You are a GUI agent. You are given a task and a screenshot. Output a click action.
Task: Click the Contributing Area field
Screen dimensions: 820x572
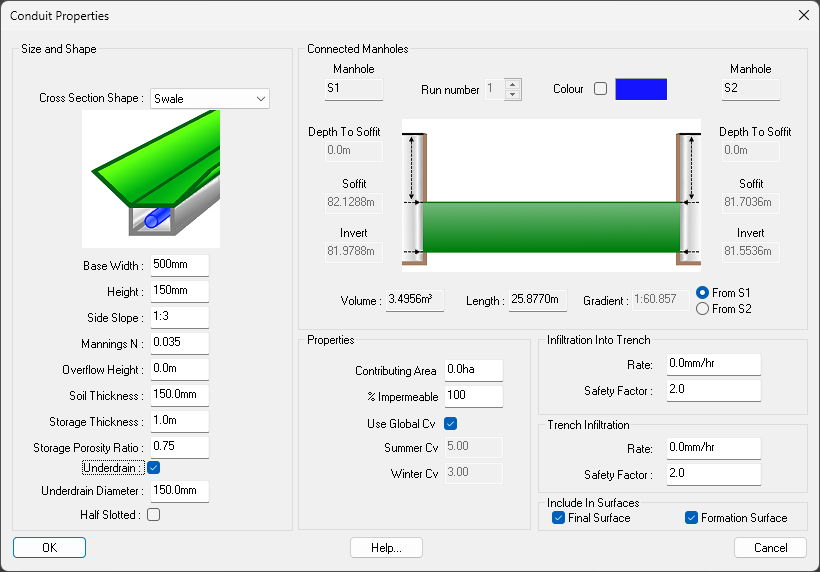(473, 371)
